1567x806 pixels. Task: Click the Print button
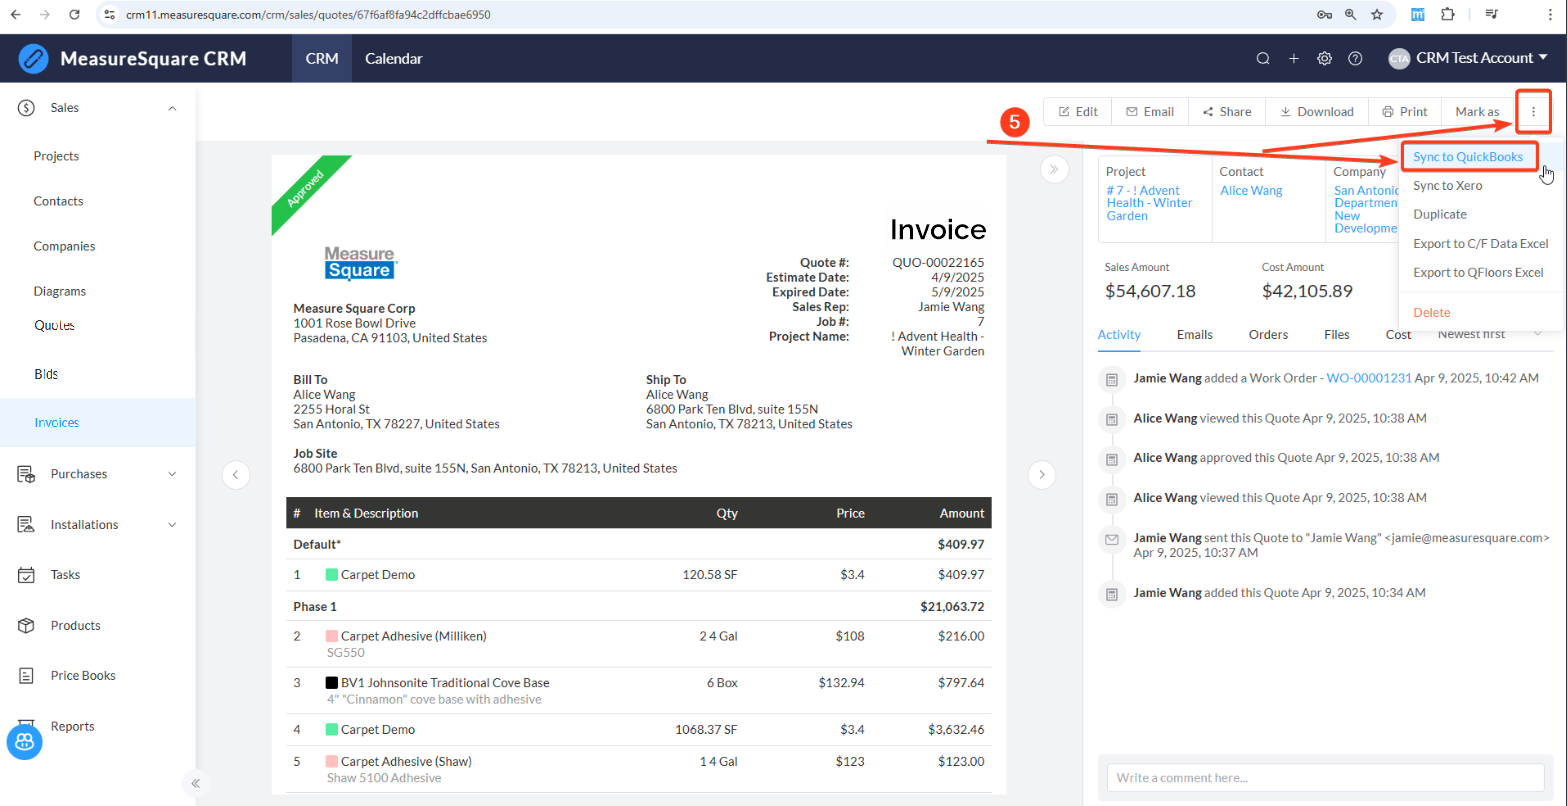(1405, 112)
